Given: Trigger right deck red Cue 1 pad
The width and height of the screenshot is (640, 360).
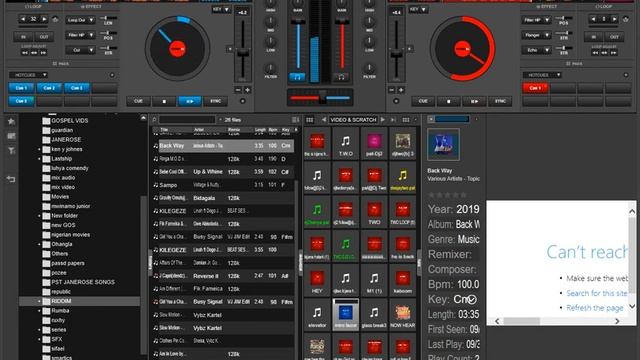Looking at the screenshot, I should 535,88.
